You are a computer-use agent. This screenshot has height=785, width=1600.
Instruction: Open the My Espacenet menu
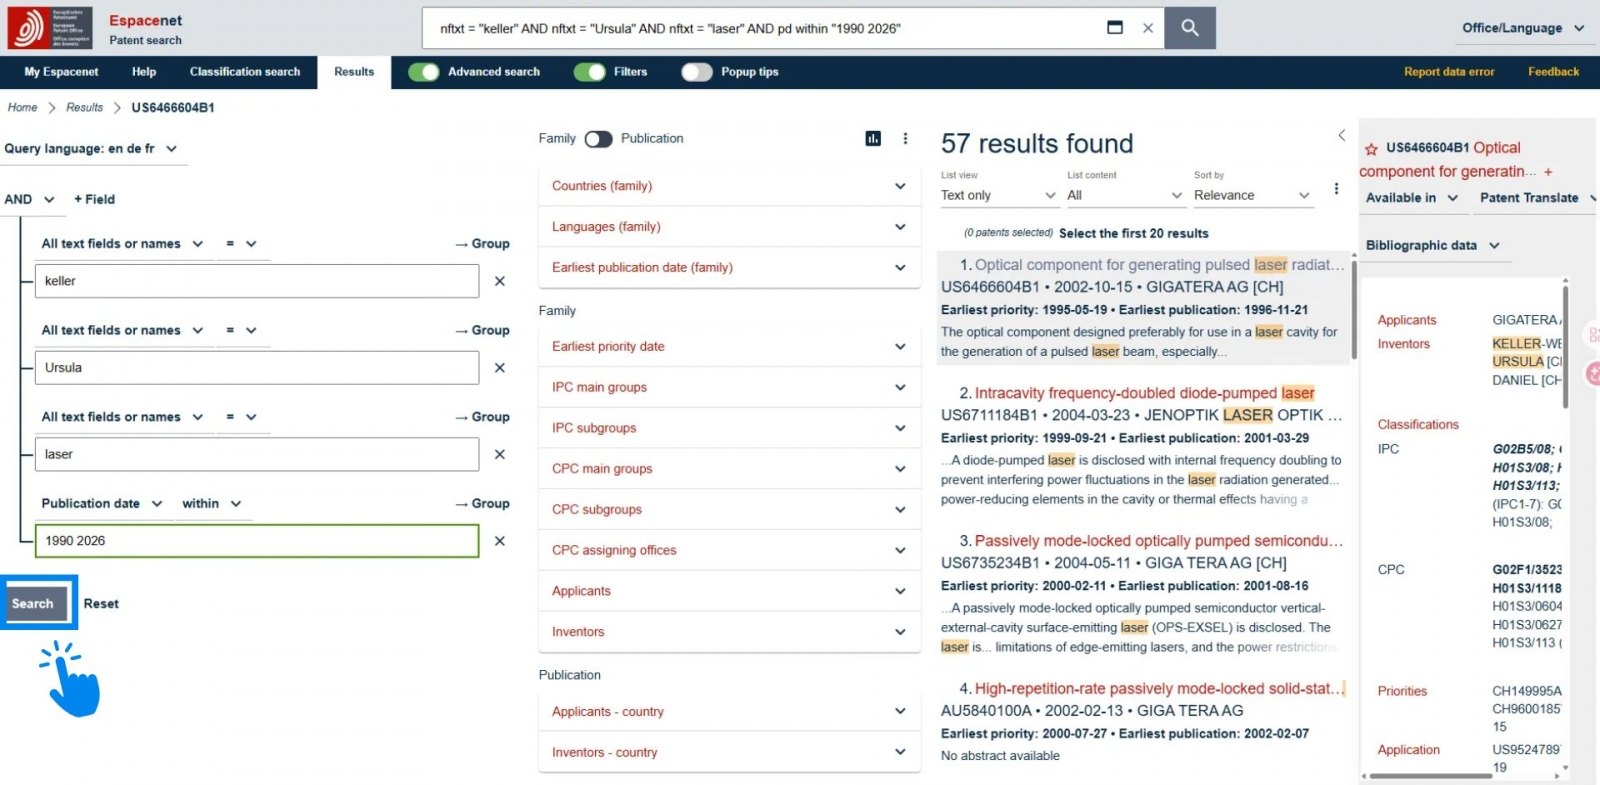[x=62, y=72]
